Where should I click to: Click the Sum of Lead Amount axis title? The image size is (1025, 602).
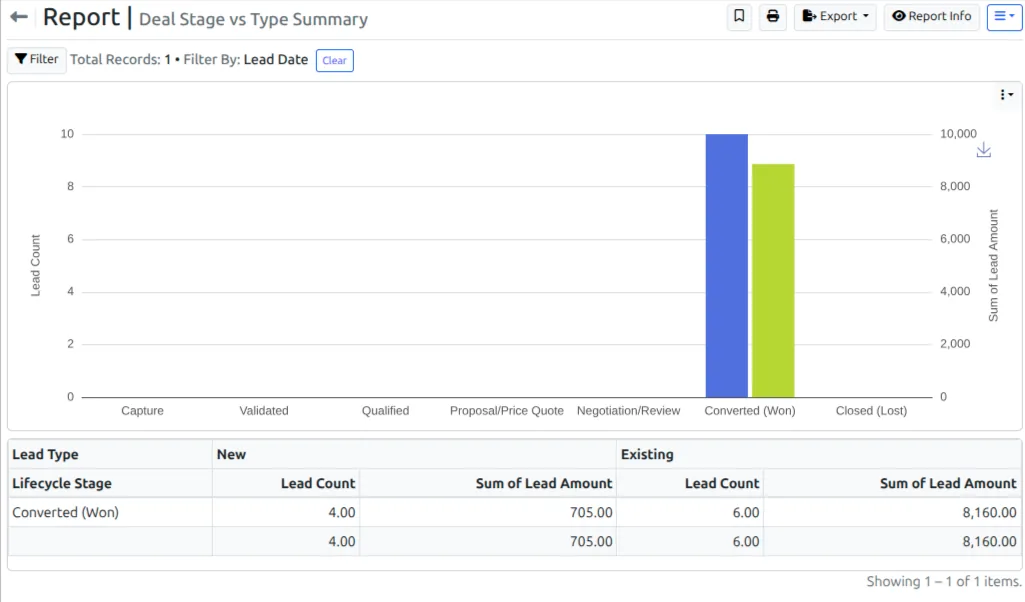point(994,265)
